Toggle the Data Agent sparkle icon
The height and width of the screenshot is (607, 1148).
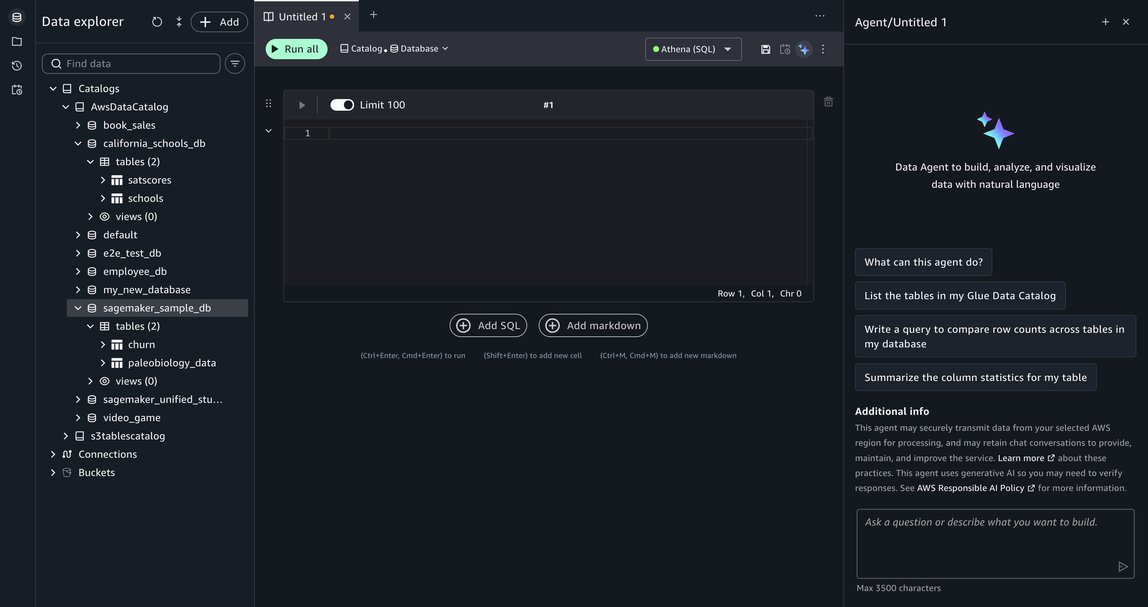[x=804, y=49]
